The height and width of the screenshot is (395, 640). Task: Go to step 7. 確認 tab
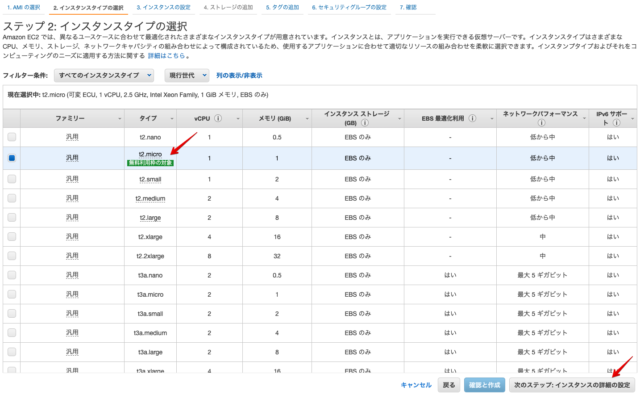pos(408,7)
